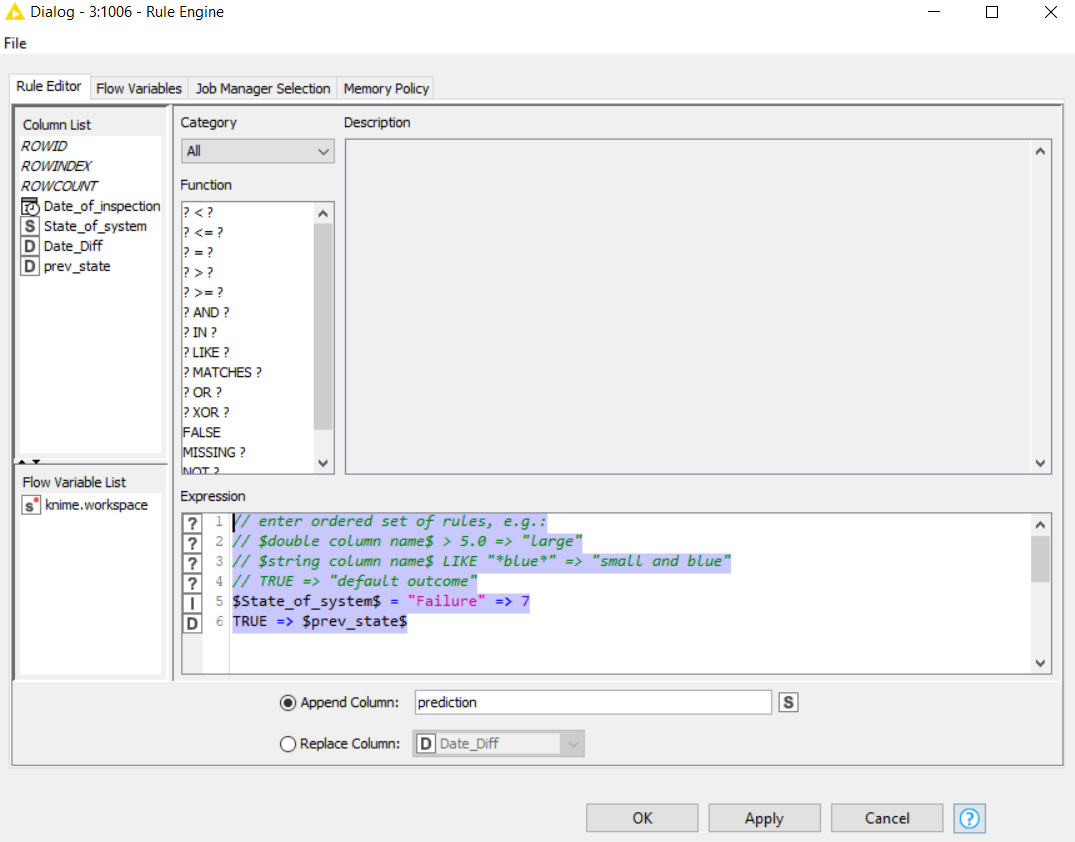
Task: Open the File menu
Action: [x=15, y=43]
